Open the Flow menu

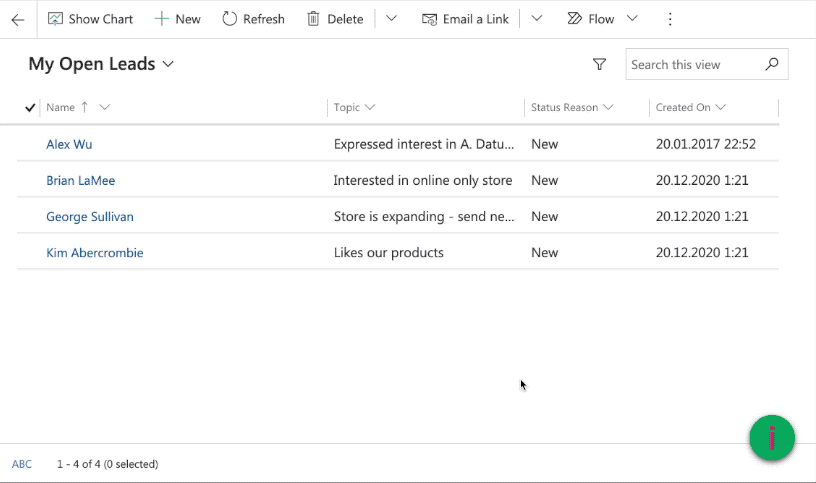coord(603,19)
